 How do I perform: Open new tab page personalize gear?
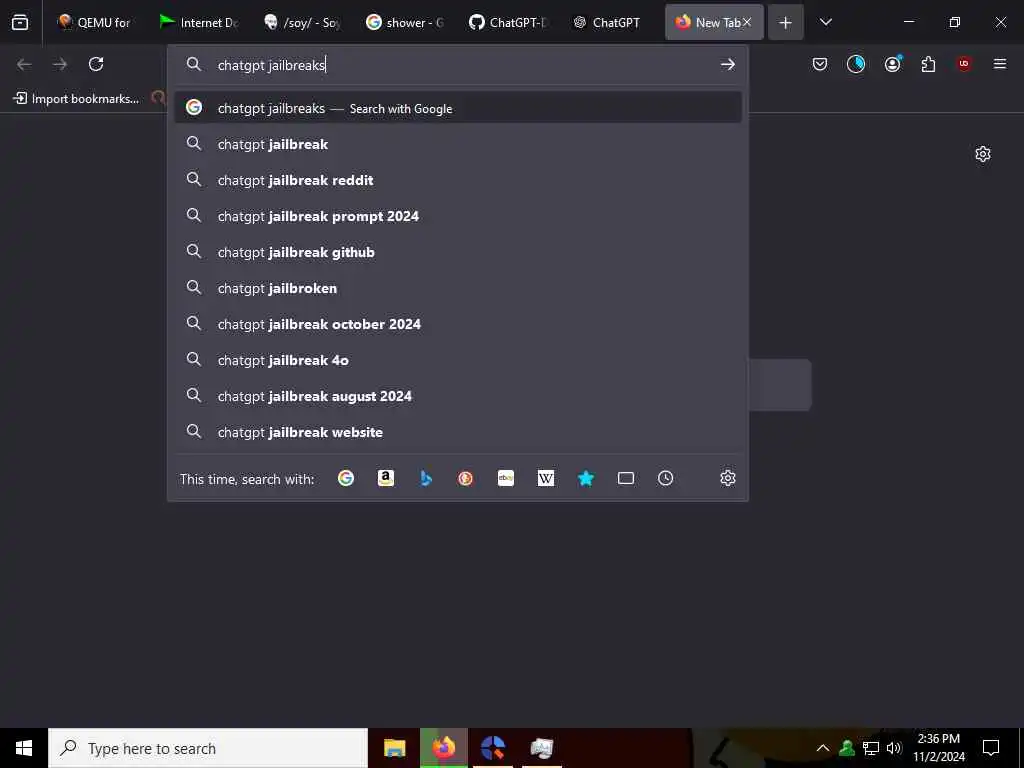983,154
